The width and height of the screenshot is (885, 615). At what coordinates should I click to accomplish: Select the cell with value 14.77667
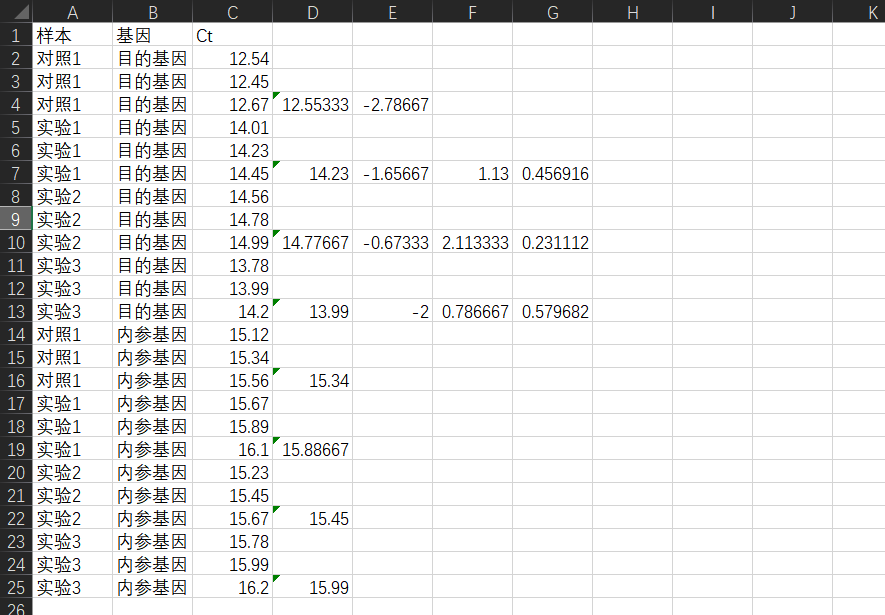(x=312, y=242)
